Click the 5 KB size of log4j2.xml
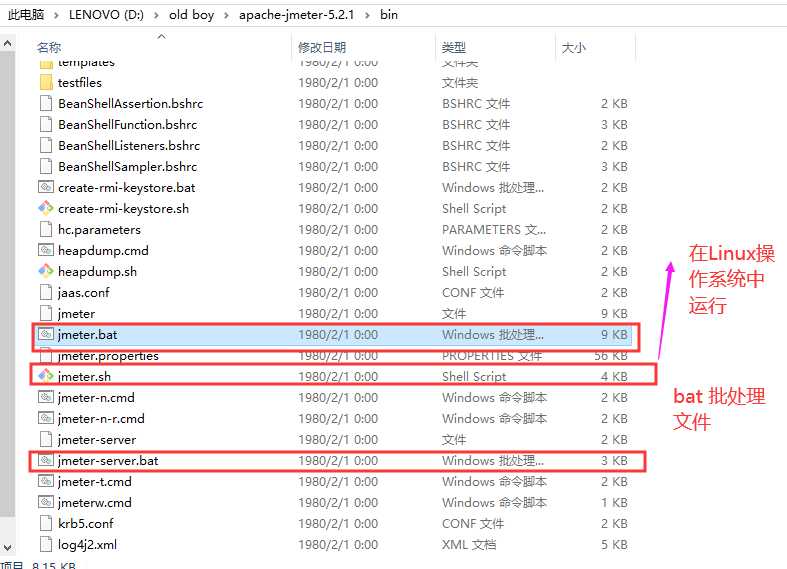 coord(614,544)
